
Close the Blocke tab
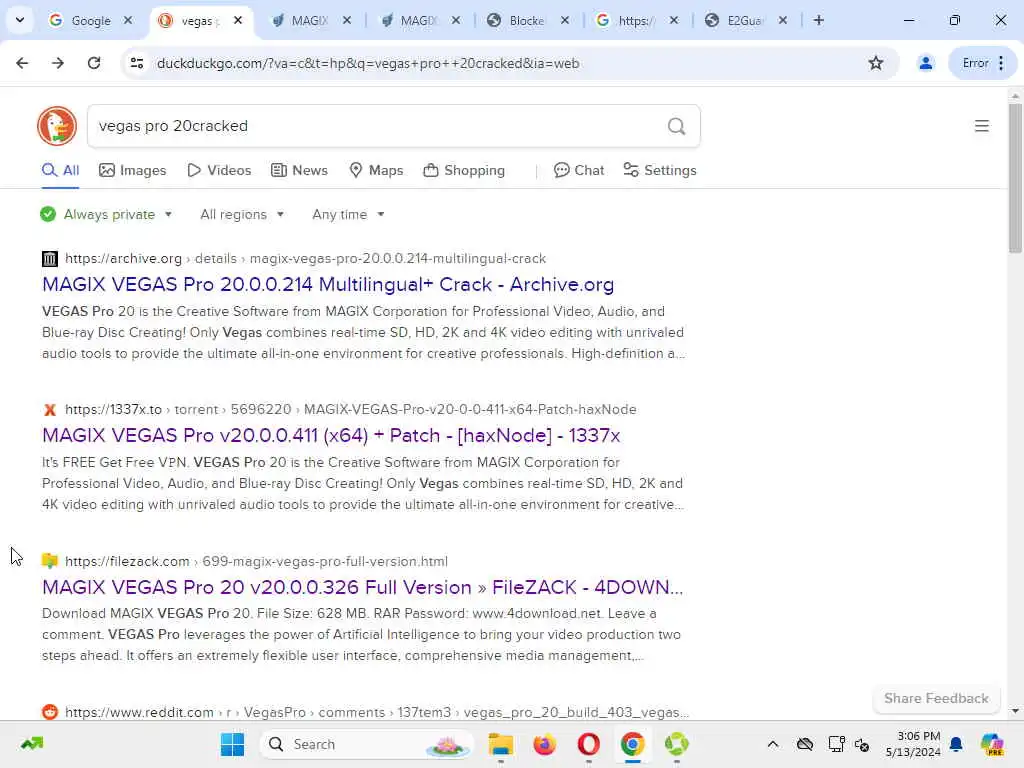(x=565, y=20)
